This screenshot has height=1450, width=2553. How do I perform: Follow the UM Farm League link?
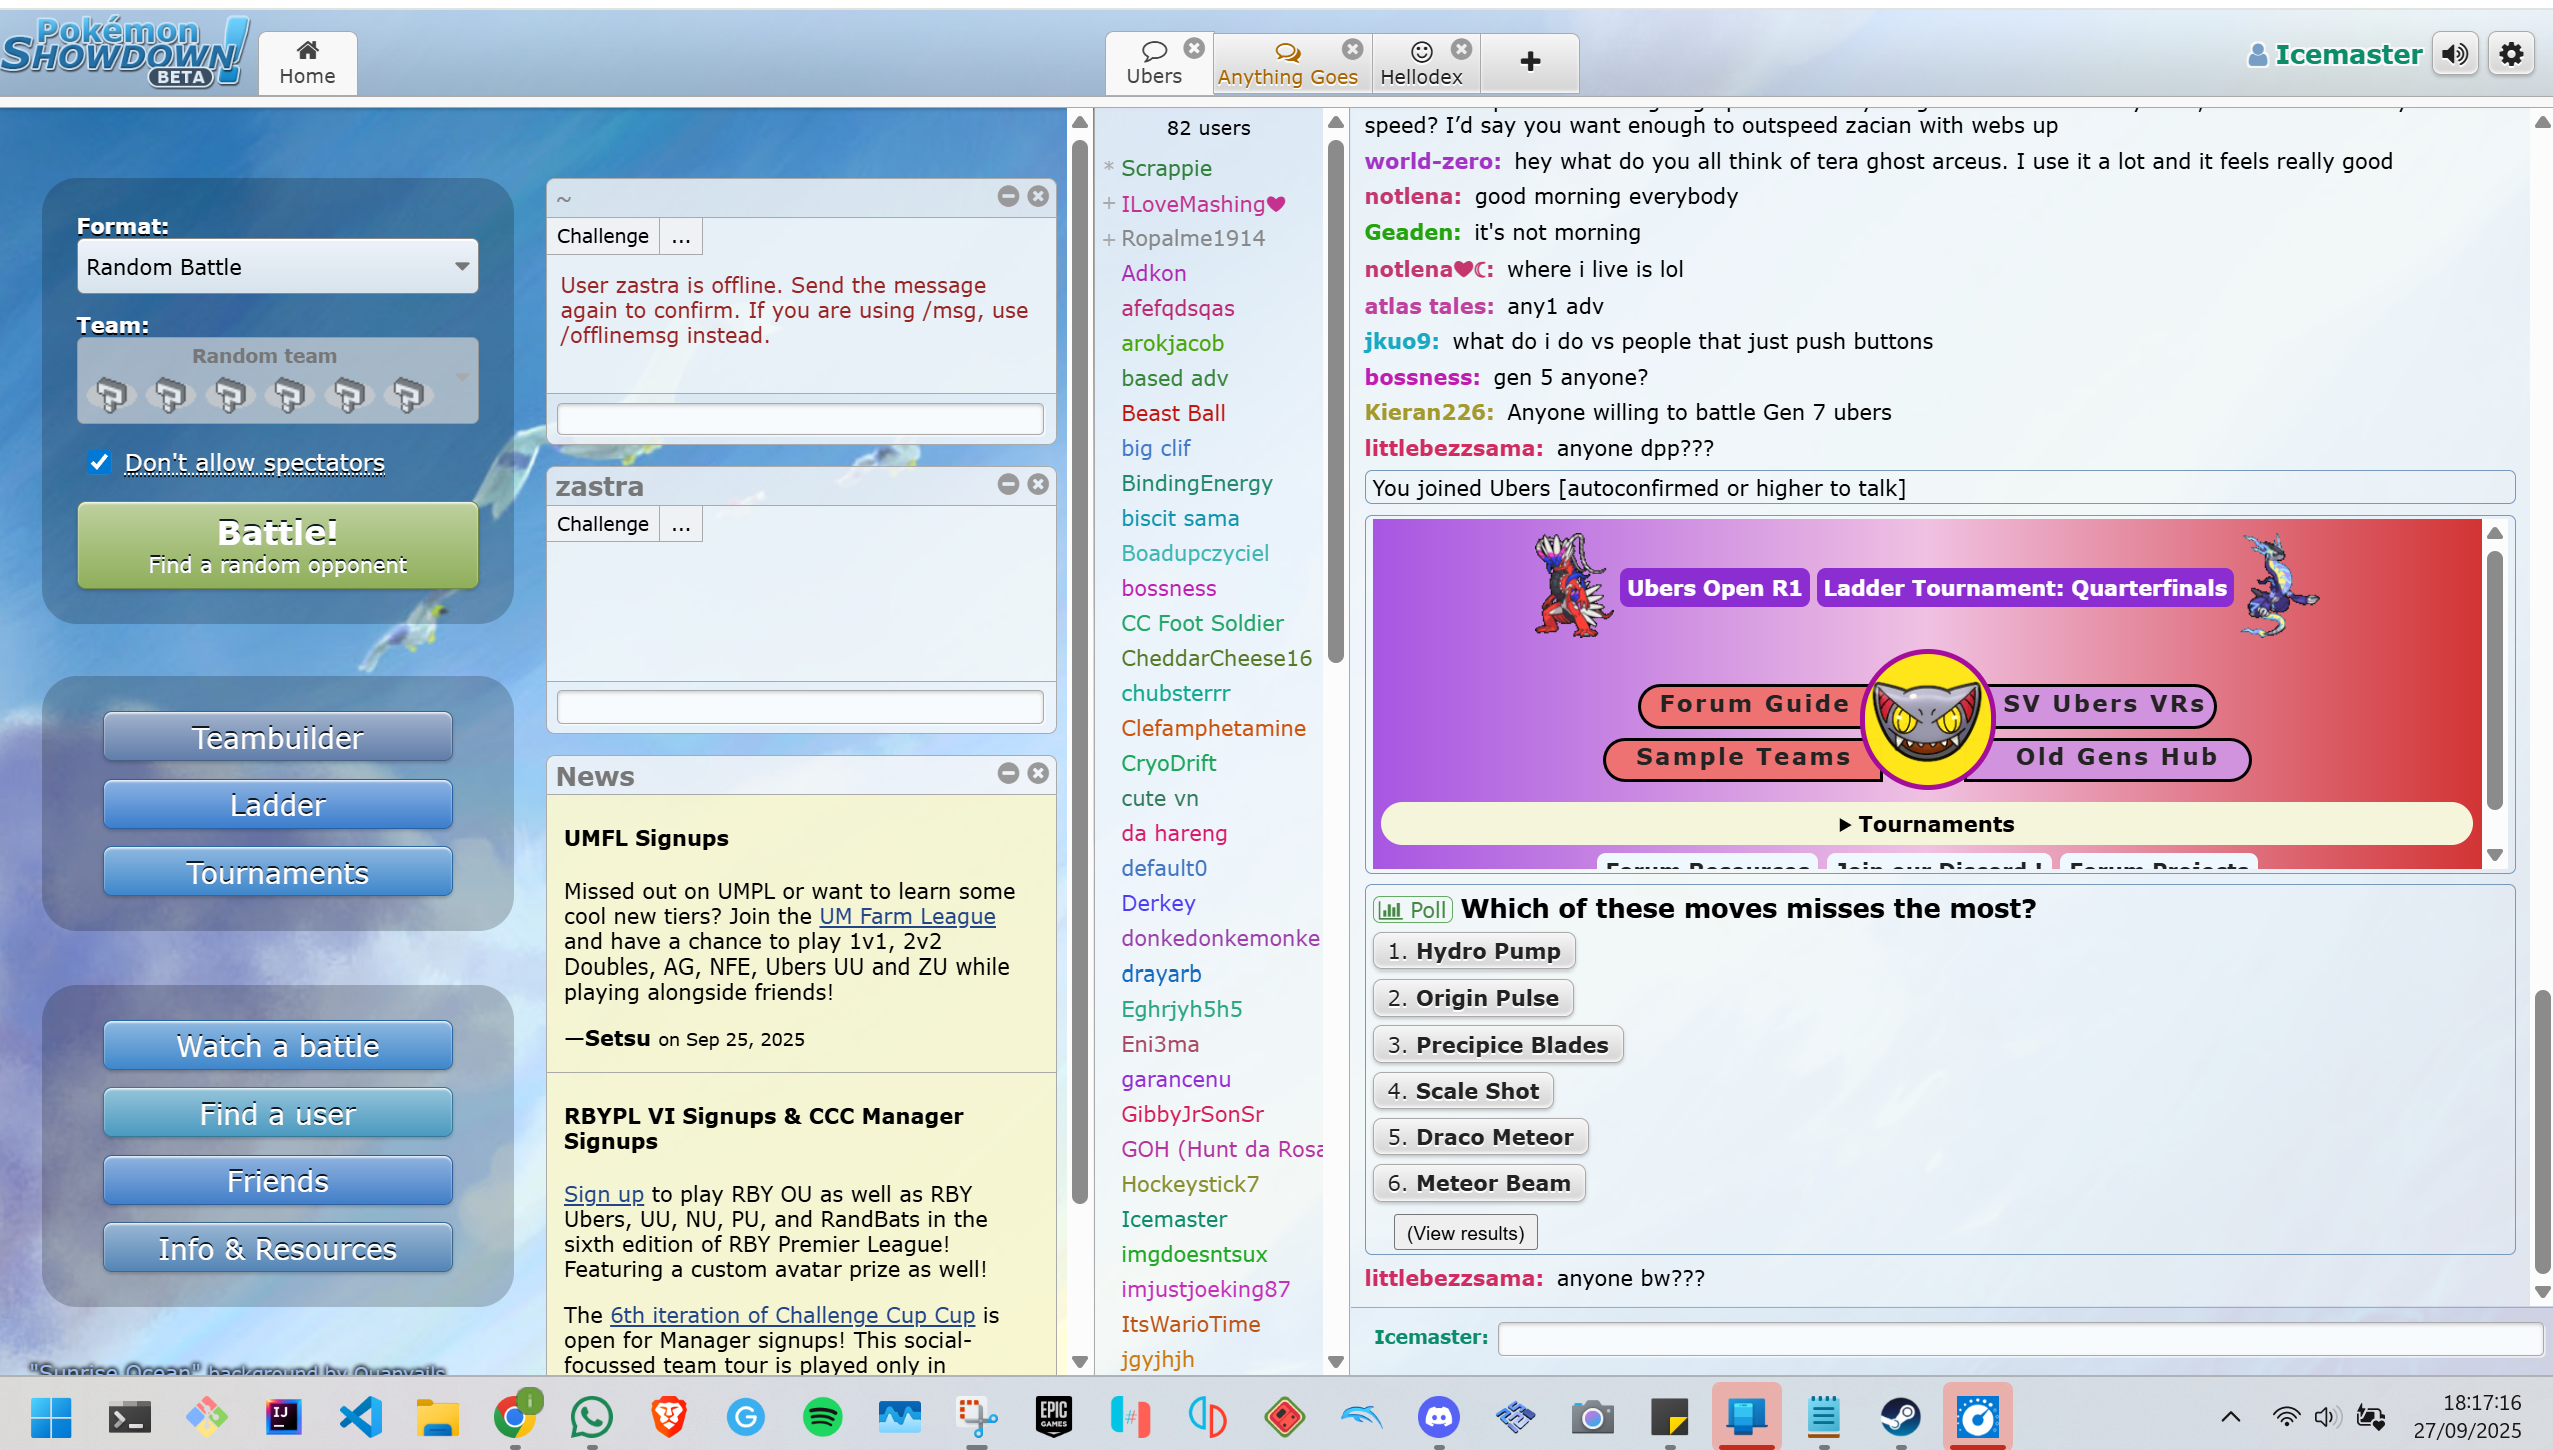[907, 916]
